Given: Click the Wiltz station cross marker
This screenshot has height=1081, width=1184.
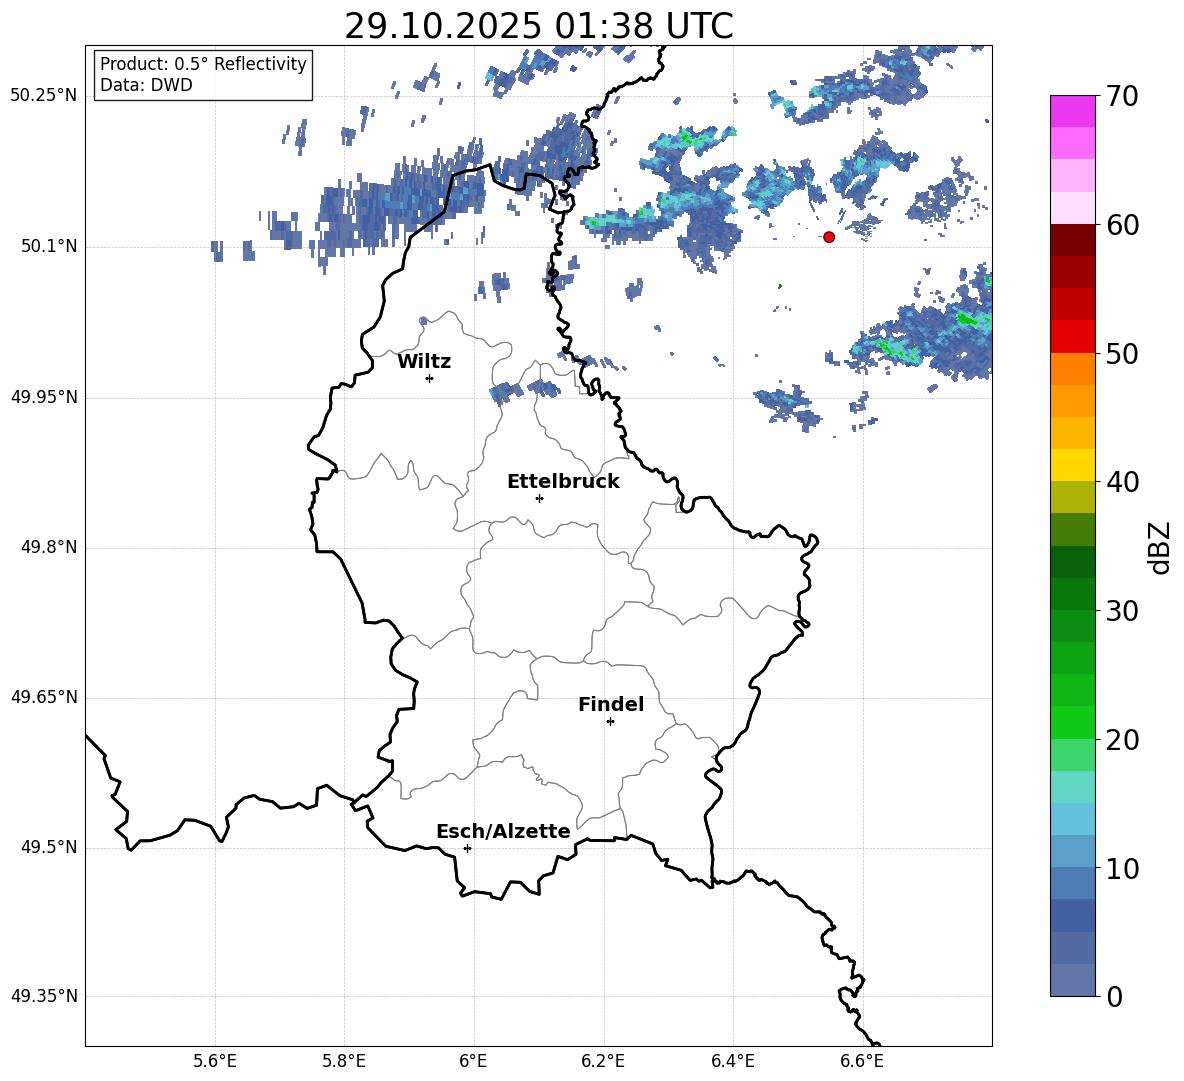Looking at the screenshot, I should [430, 378].
